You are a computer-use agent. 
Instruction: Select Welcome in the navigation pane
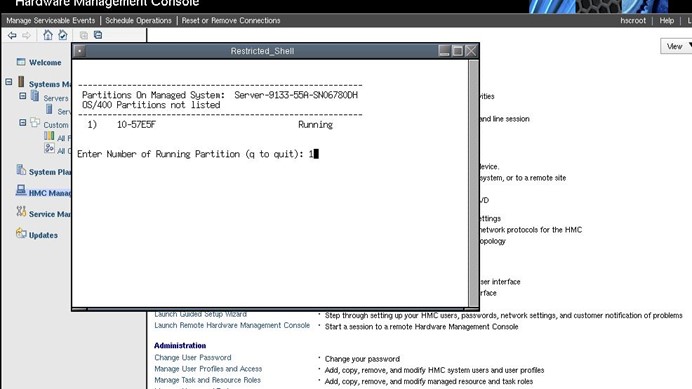click(45, 63)
